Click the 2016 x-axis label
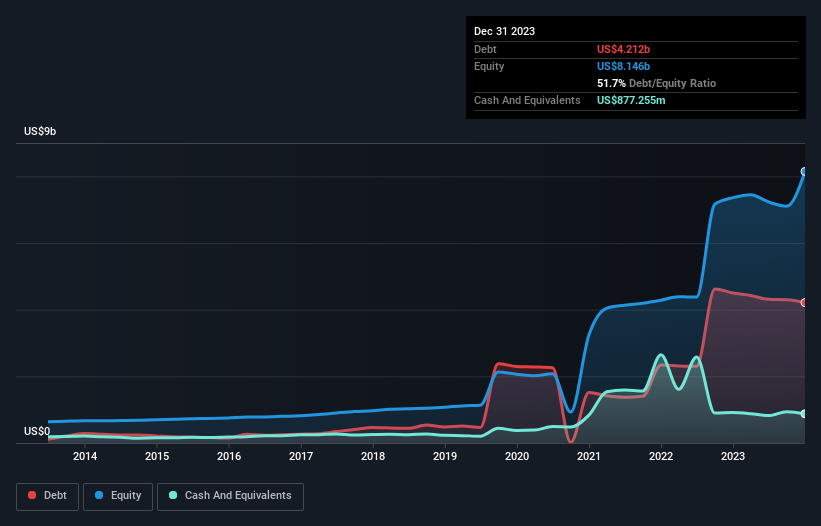This screenshot has width=821, height=526. pos(229,456)
